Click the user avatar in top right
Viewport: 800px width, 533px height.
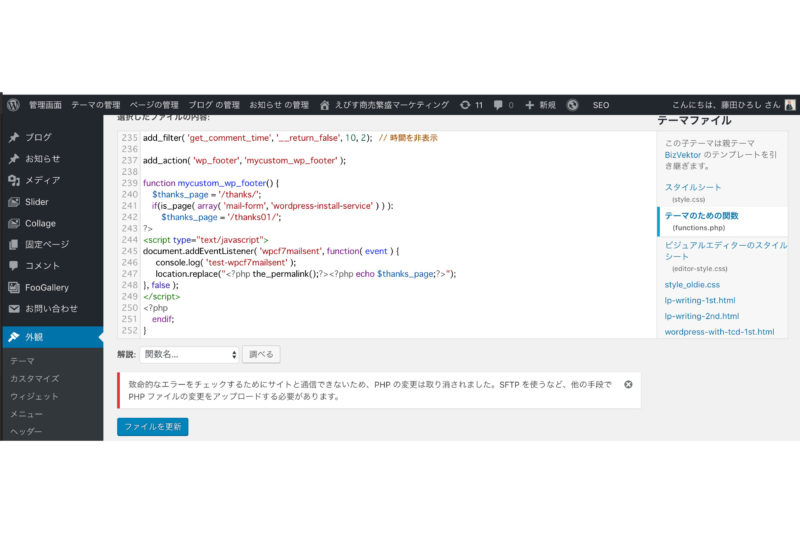coord(790,104)
